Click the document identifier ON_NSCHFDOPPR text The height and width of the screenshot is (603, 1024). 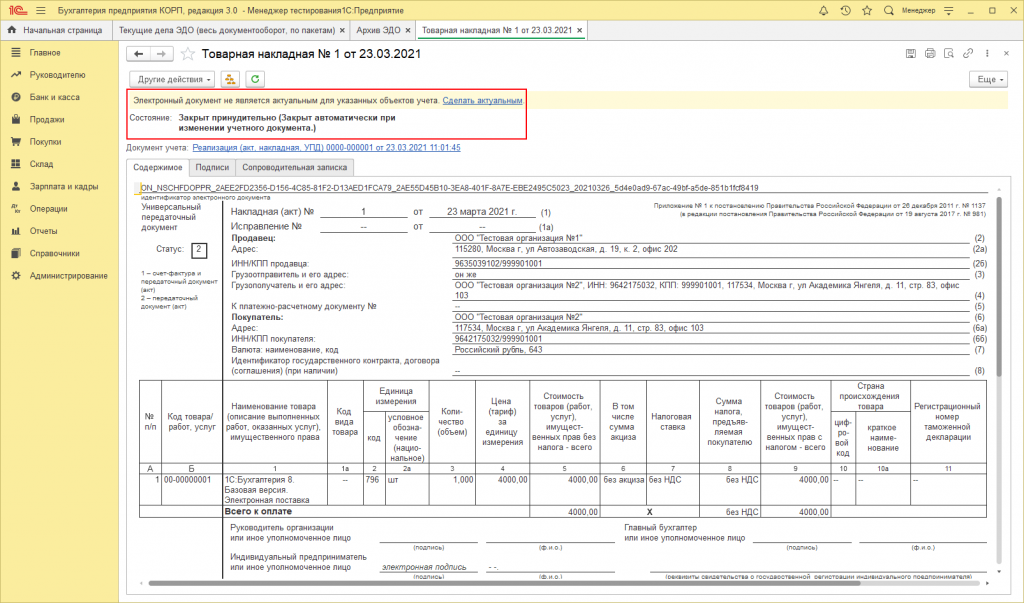(449, 187)
